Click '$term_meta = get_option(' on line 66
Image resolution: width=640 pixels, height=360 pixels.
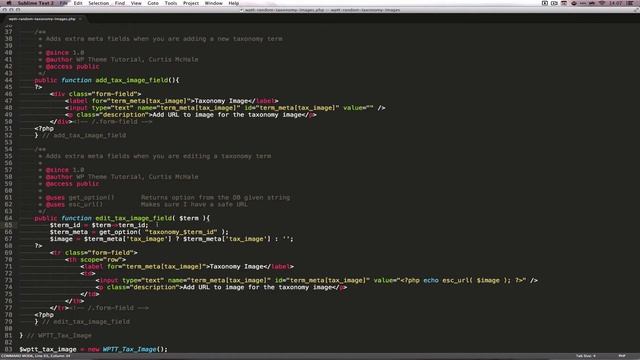pos(139,232)
